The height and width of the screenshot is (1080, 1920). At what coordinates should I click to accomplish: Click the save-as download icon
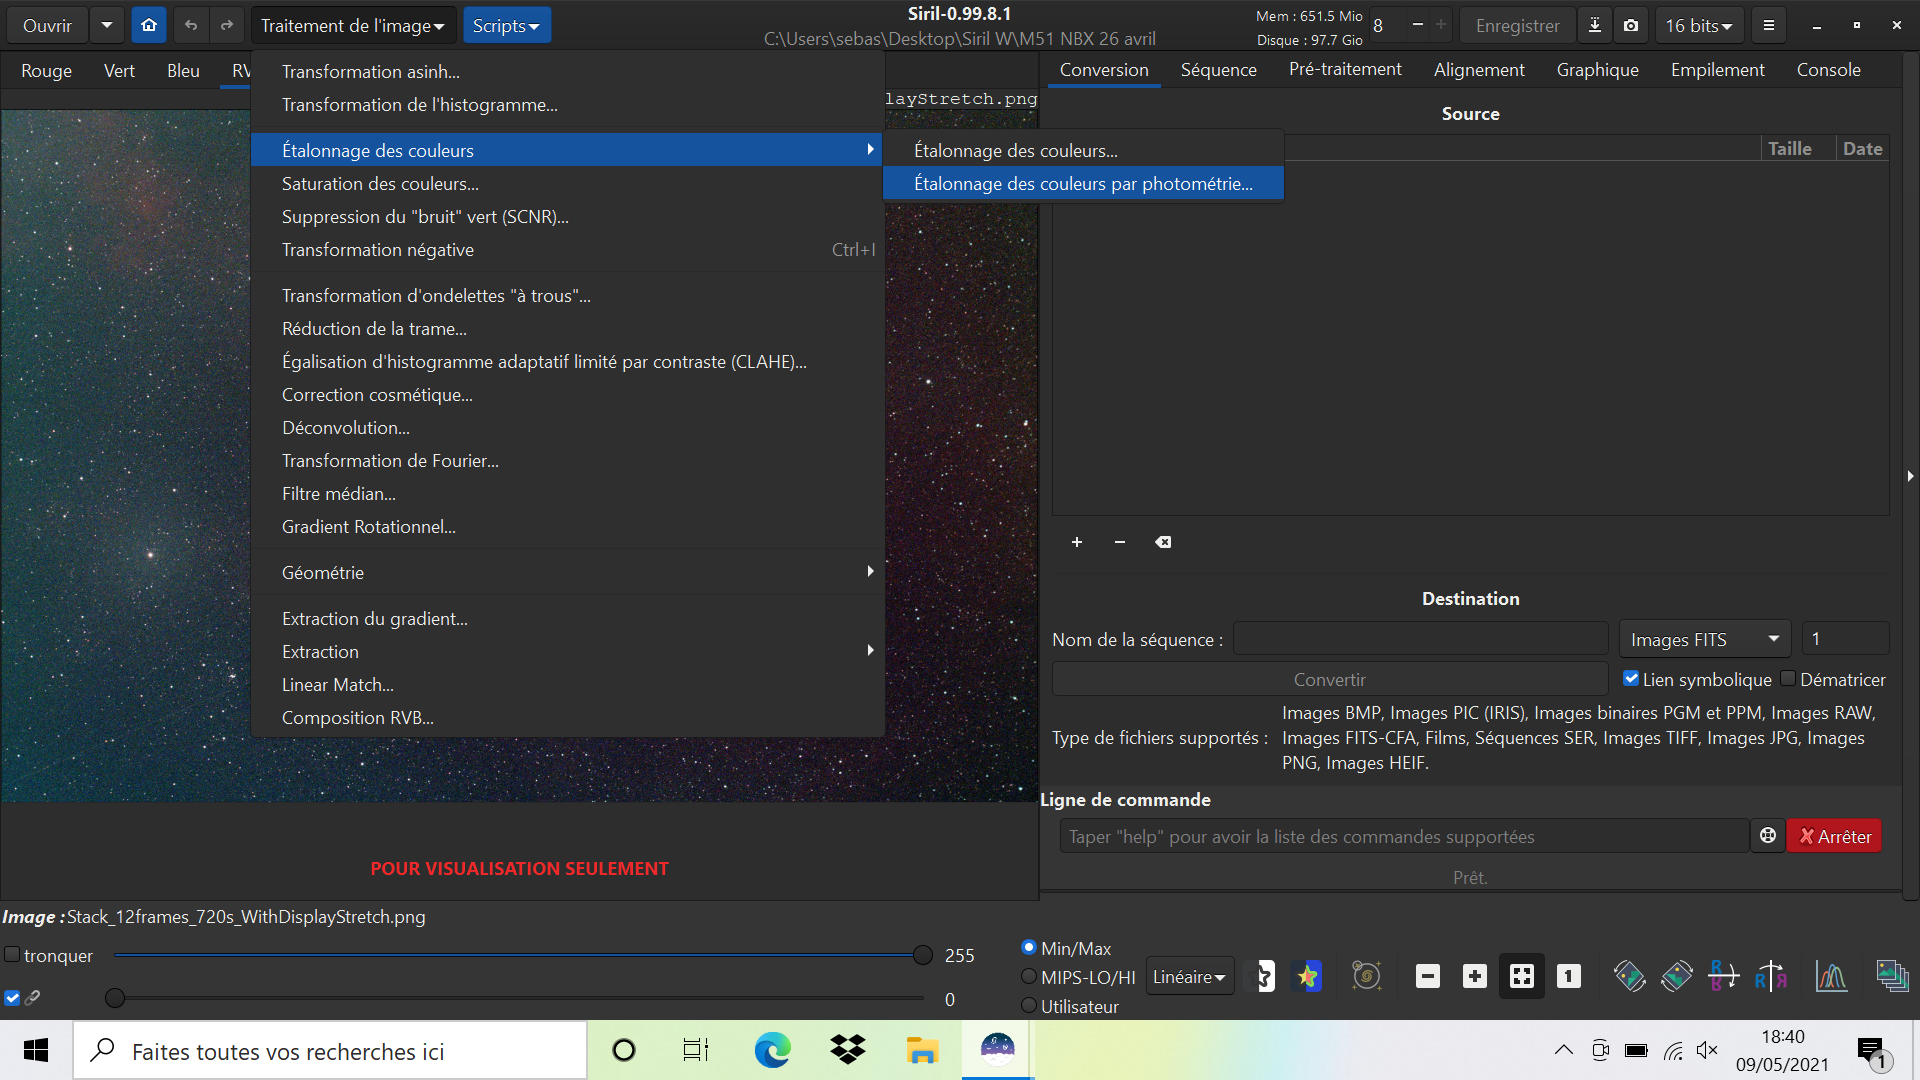coord(1595,25)
